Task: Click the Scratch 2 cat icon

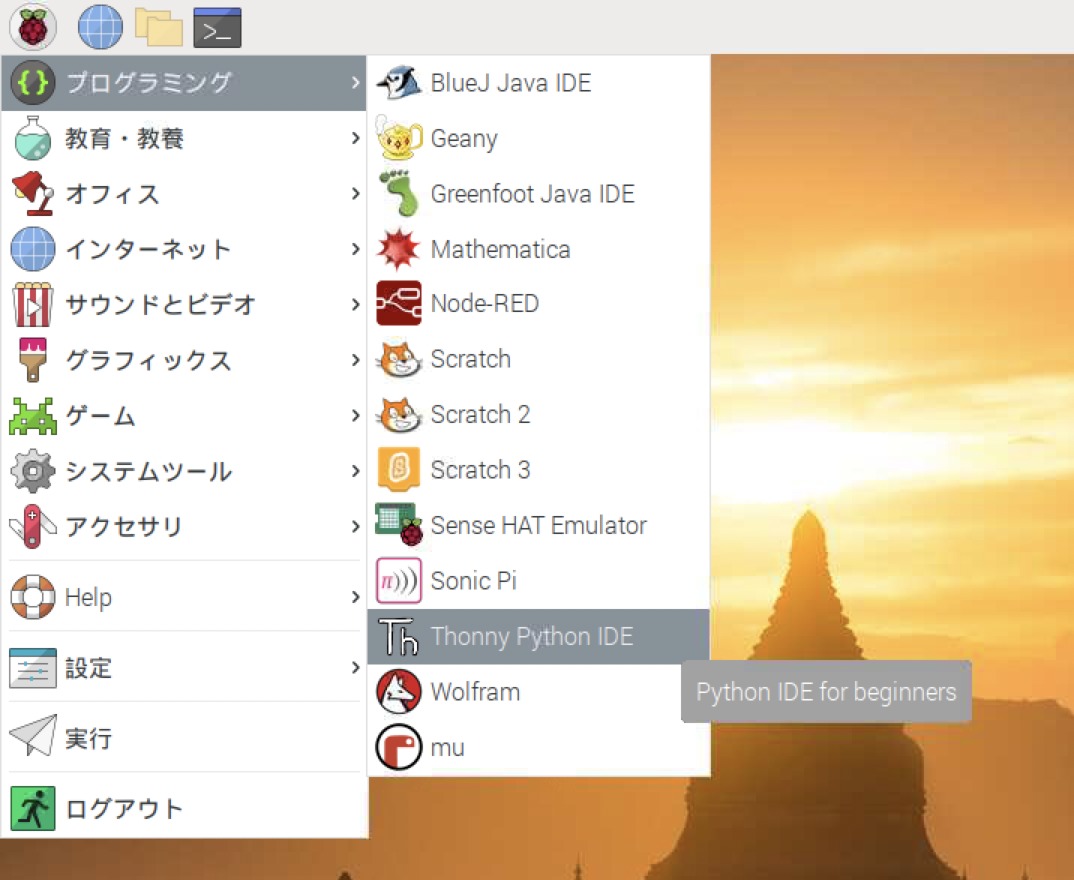Action: pyautogui.click(x=399, y=414)
